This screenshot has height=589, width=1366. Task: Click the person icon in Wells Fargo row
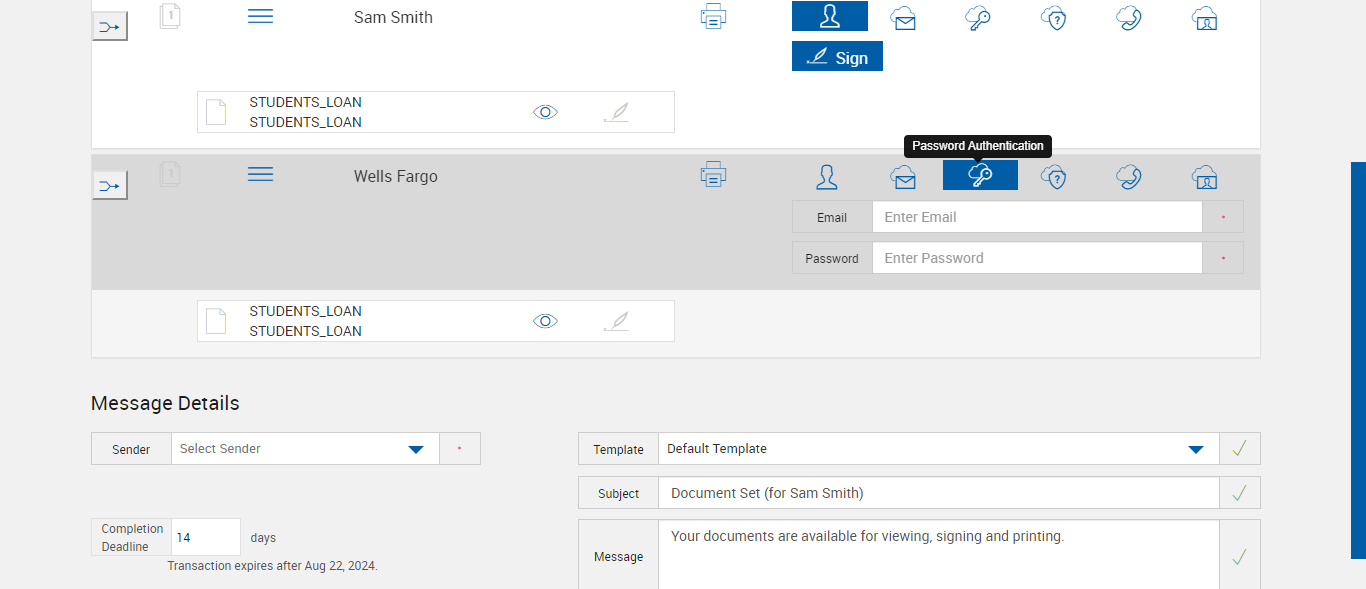click(827, 177)
